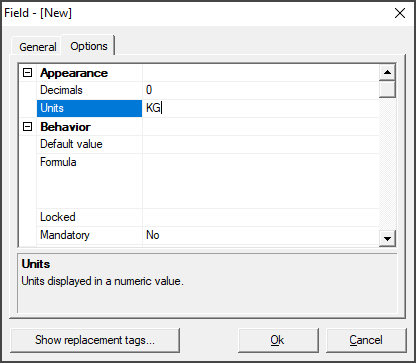Collapse the Appearance section
416x363 pixels.
[x=27, y=73]
